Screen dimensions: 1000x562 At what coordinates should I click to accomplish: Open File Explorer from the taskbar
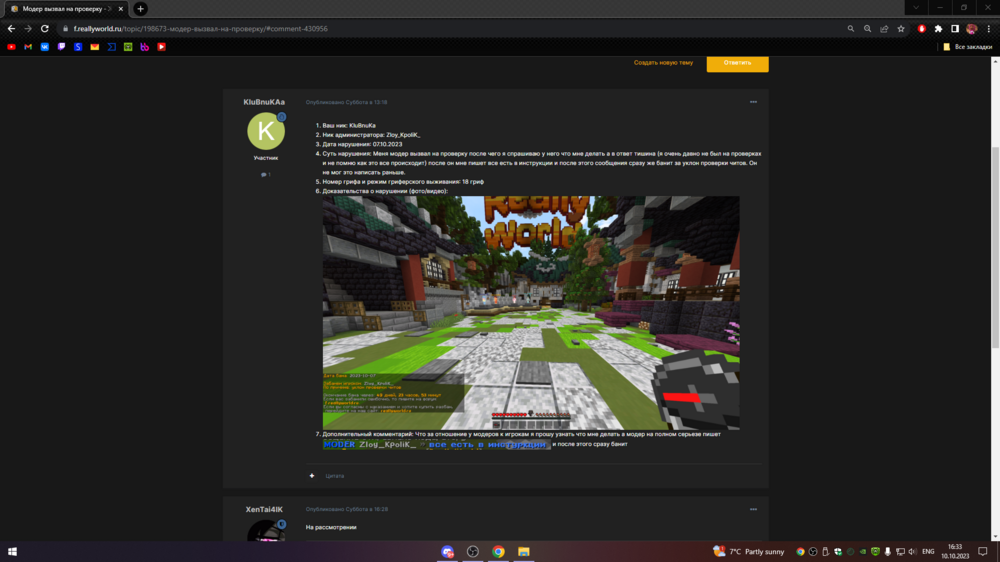[x=524, y=552]
